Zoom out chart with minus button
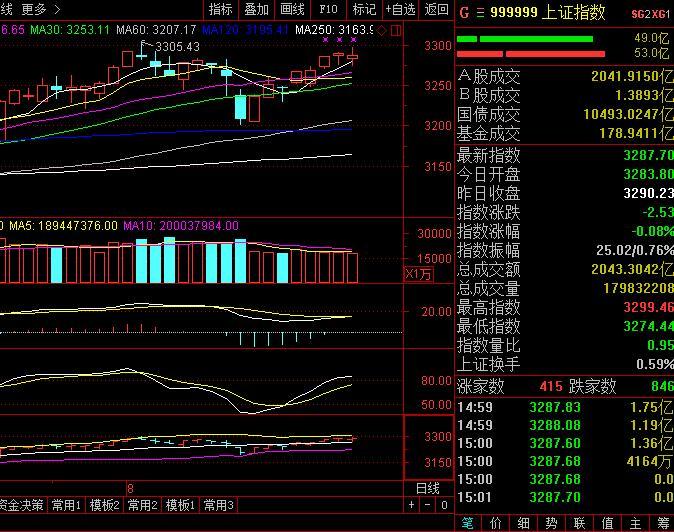The image size is (674, 532). click(428, 506)
